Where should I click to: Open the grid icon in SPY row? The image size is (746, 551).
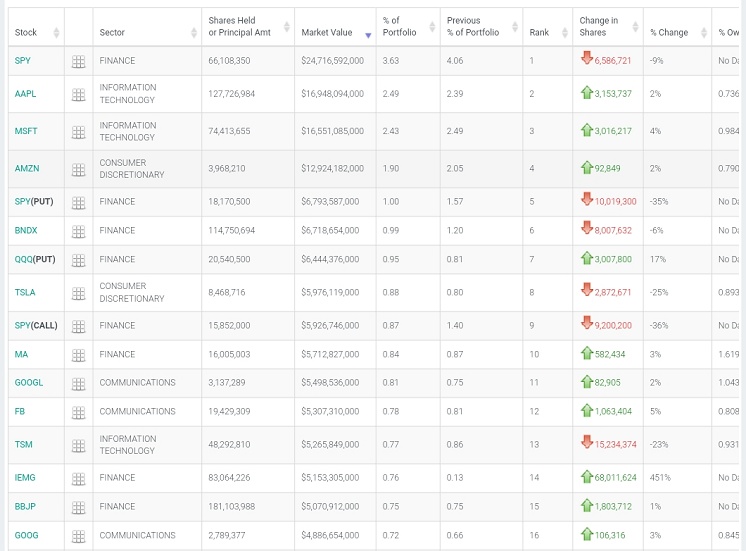click(x=78, y=61)
